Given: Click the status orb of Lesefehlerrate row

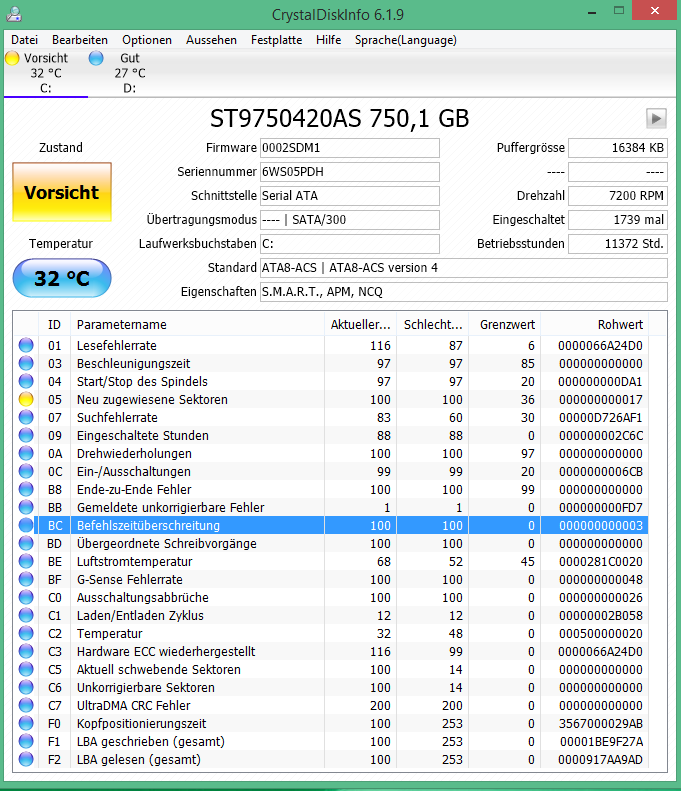Looking at the screenshot, I should tap(26, 345).
